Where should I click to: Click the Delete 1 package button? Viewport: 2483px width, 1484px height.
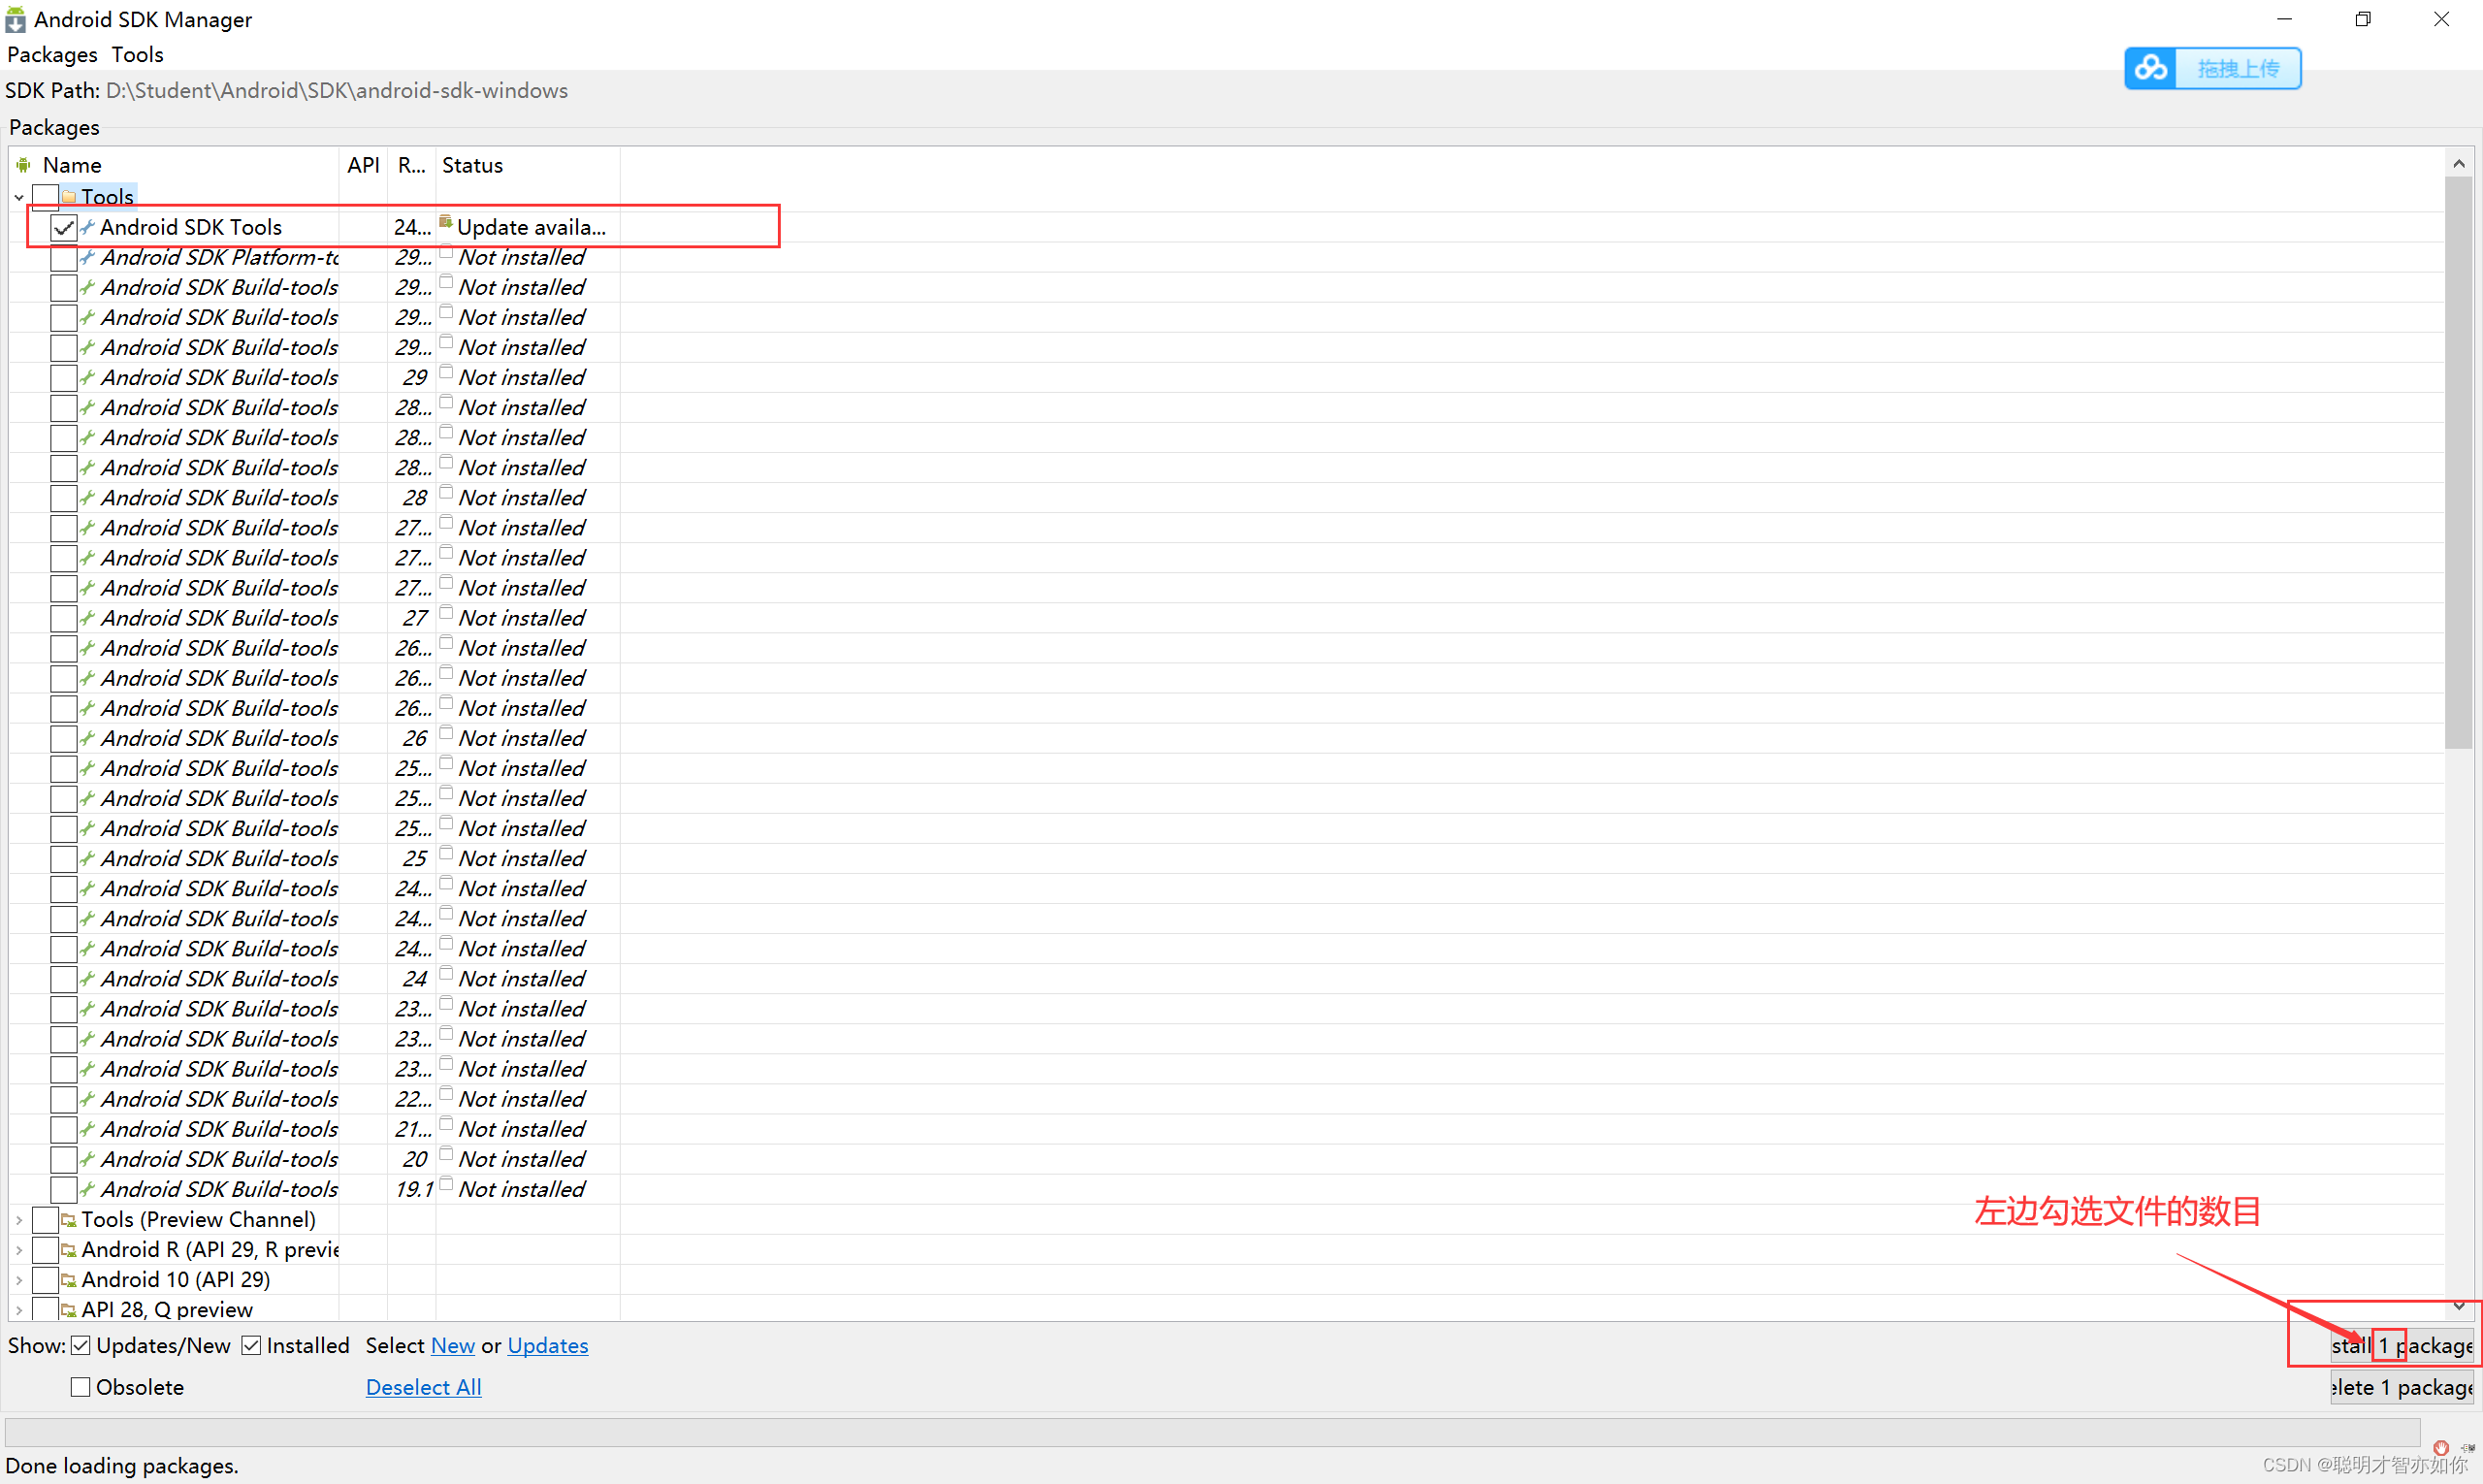coord(2402,1387)
